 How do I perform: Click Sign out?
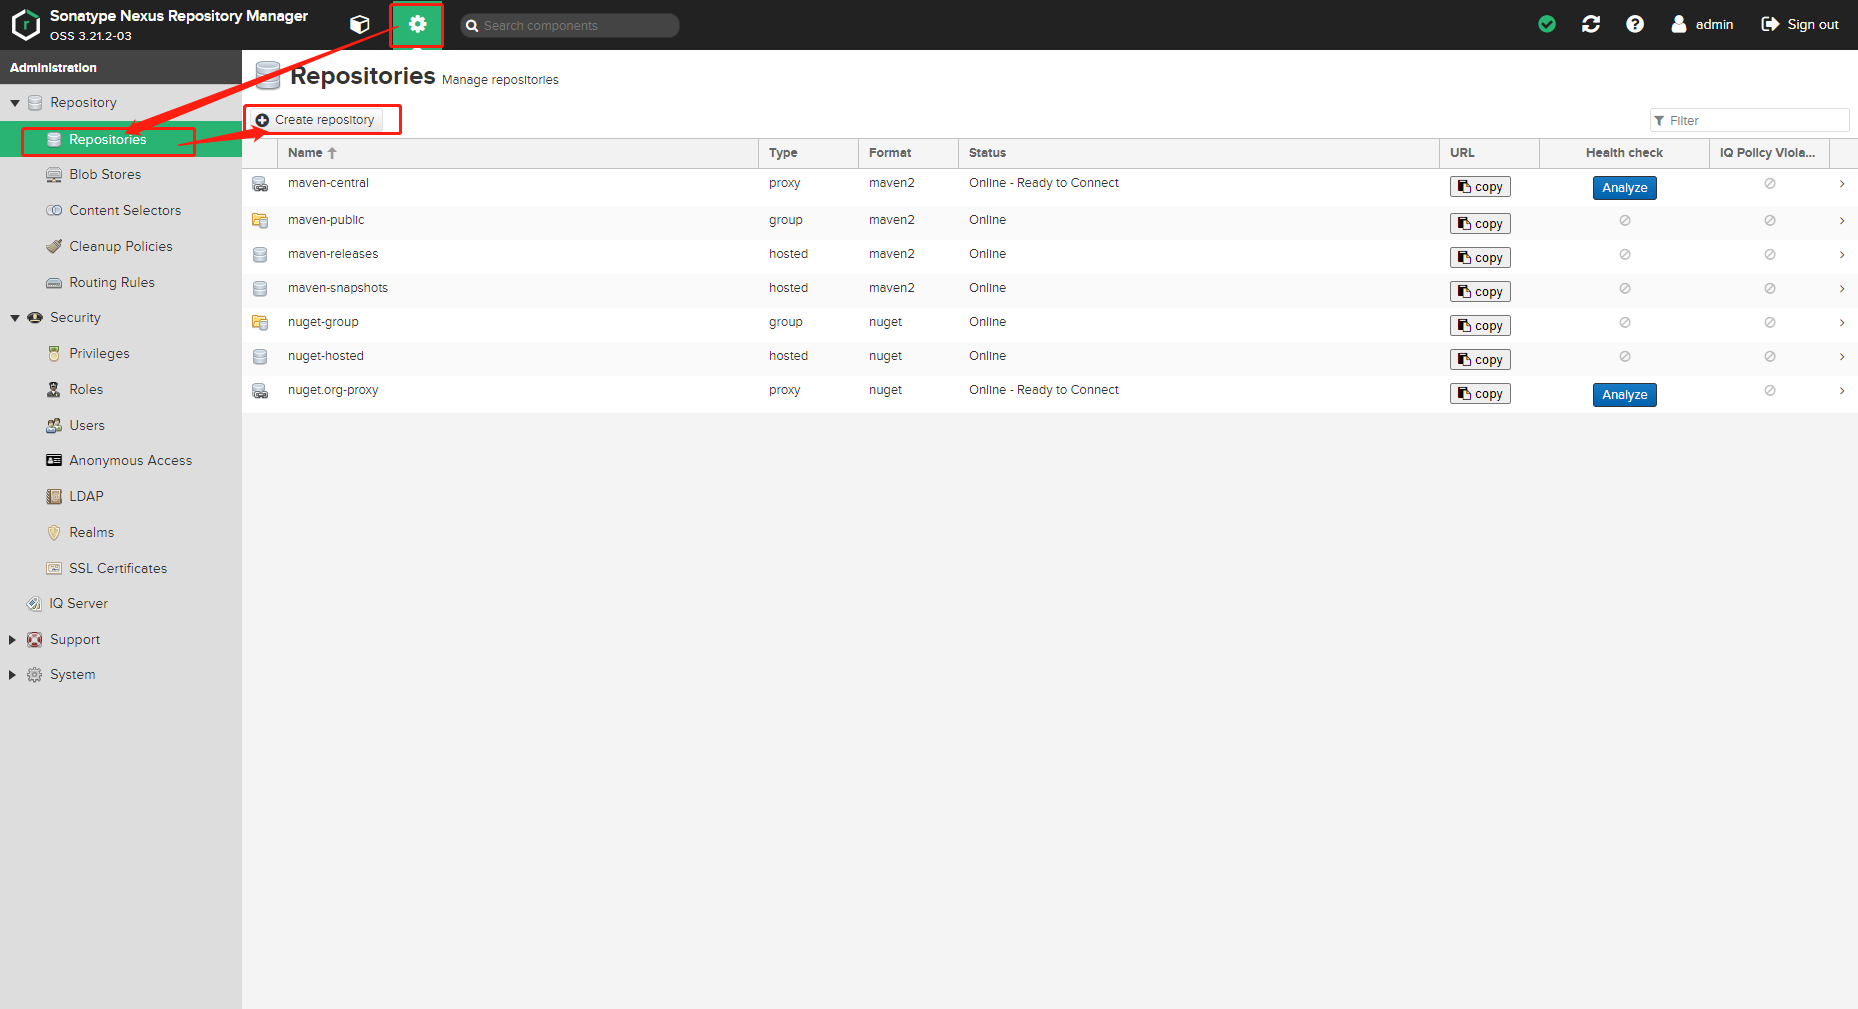coord(1800,24)
